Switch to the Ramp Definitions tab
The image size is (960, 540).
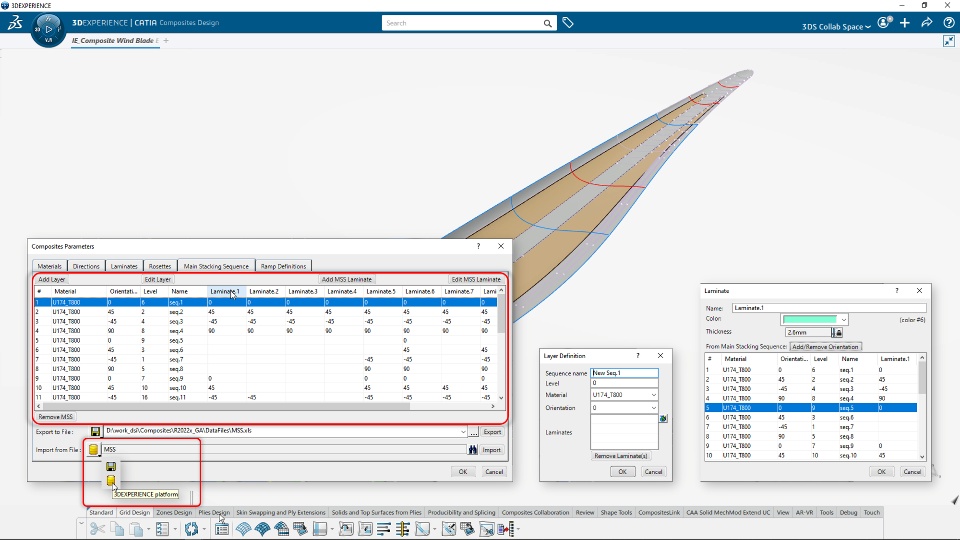point(283,266)
